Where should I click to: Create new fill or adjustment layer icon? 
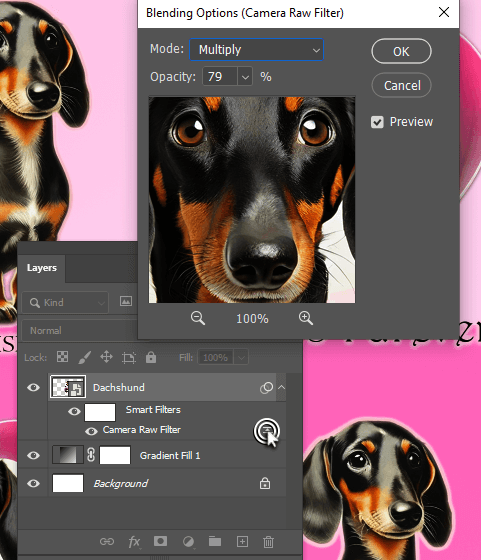[188, 542]
